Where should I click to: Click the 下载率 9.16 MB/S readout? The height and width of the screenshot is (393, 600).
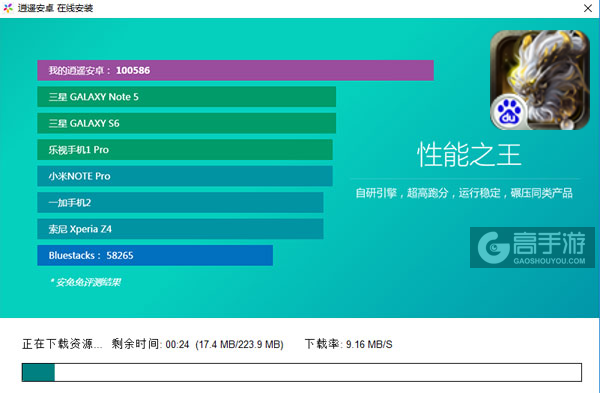coord(349,344)
